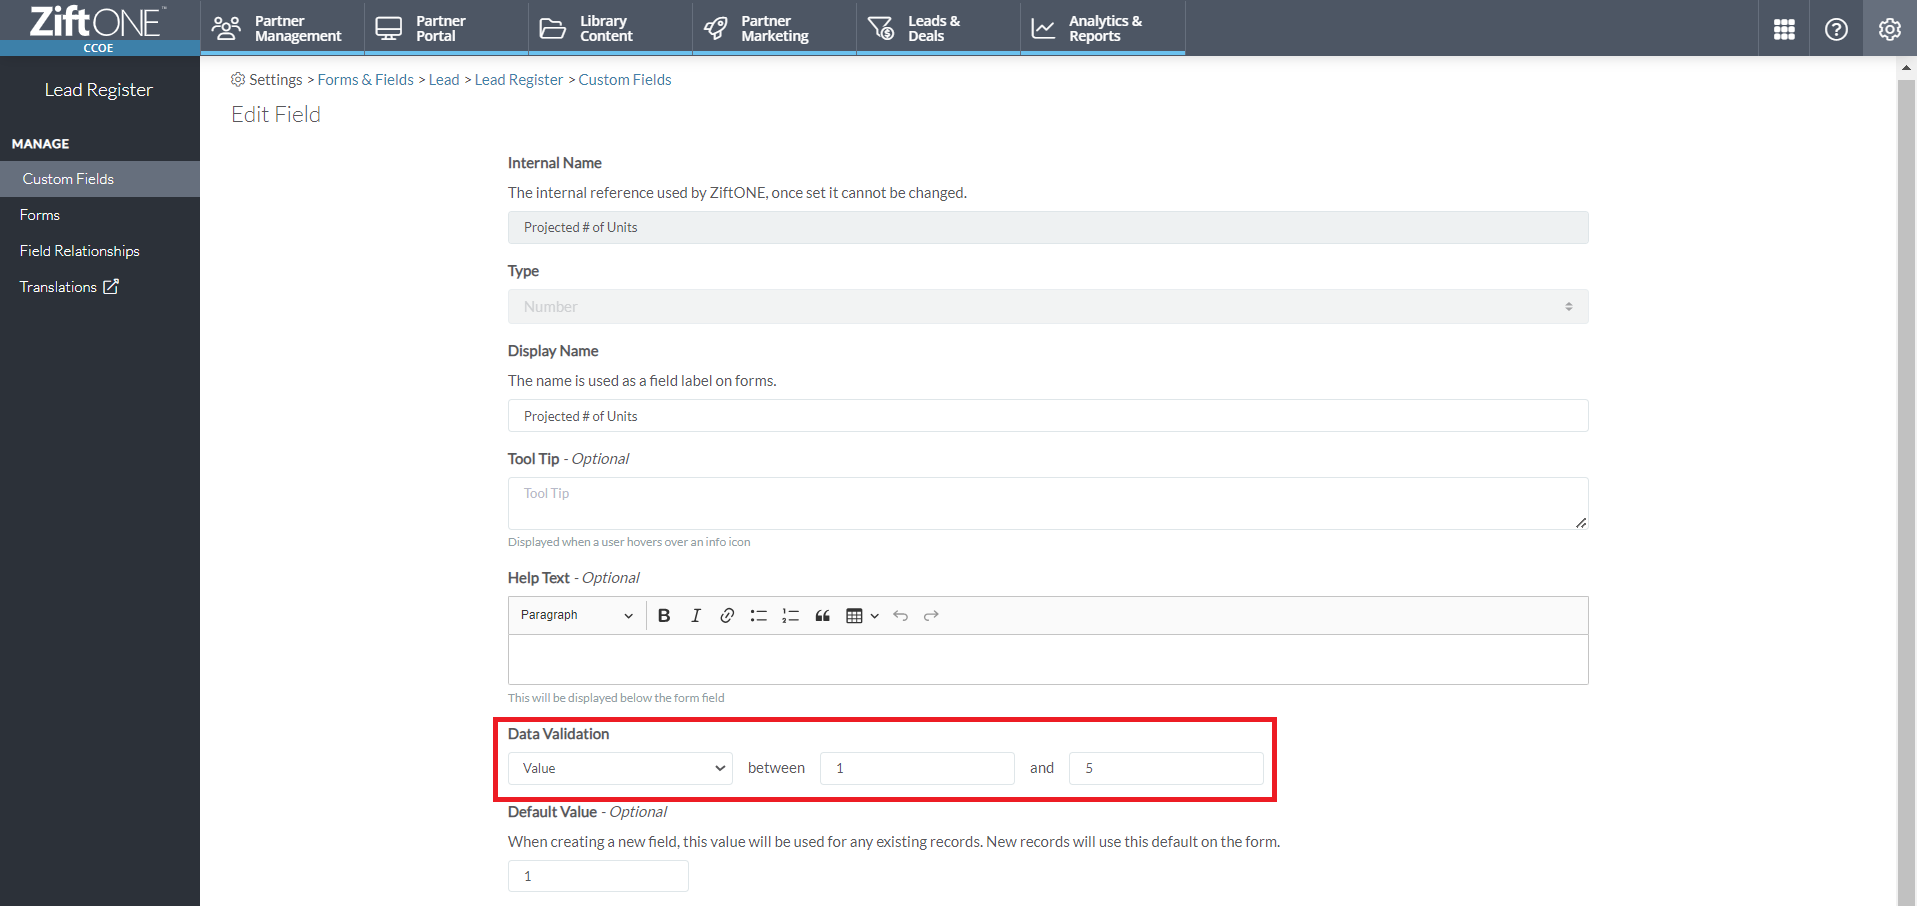Click the Tool Tip resize handle
The width and height of the screenshot is (1917, 906).
click(1581, 522)
